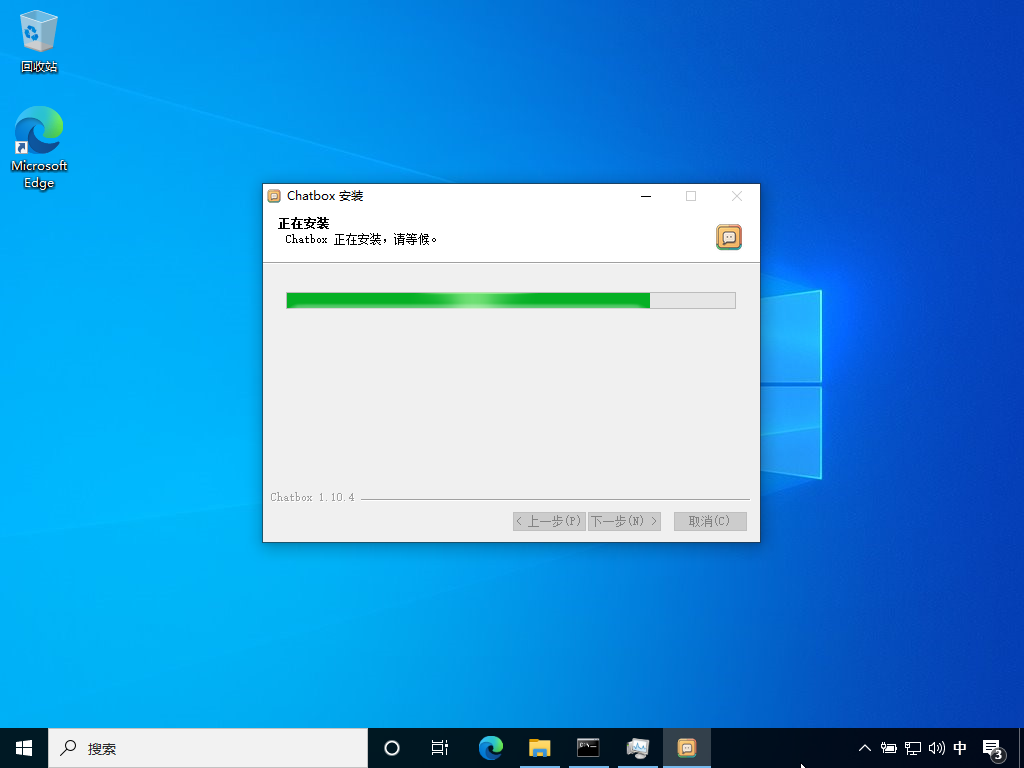Screen dimensions: 1024x768
Task: Show hidden system tray icons
Action: (x=865, y=748)
